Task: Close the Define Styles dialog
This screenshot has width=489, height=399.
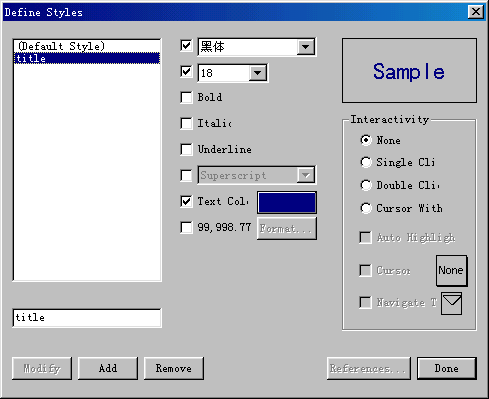Action: click(x=476, y=12)
